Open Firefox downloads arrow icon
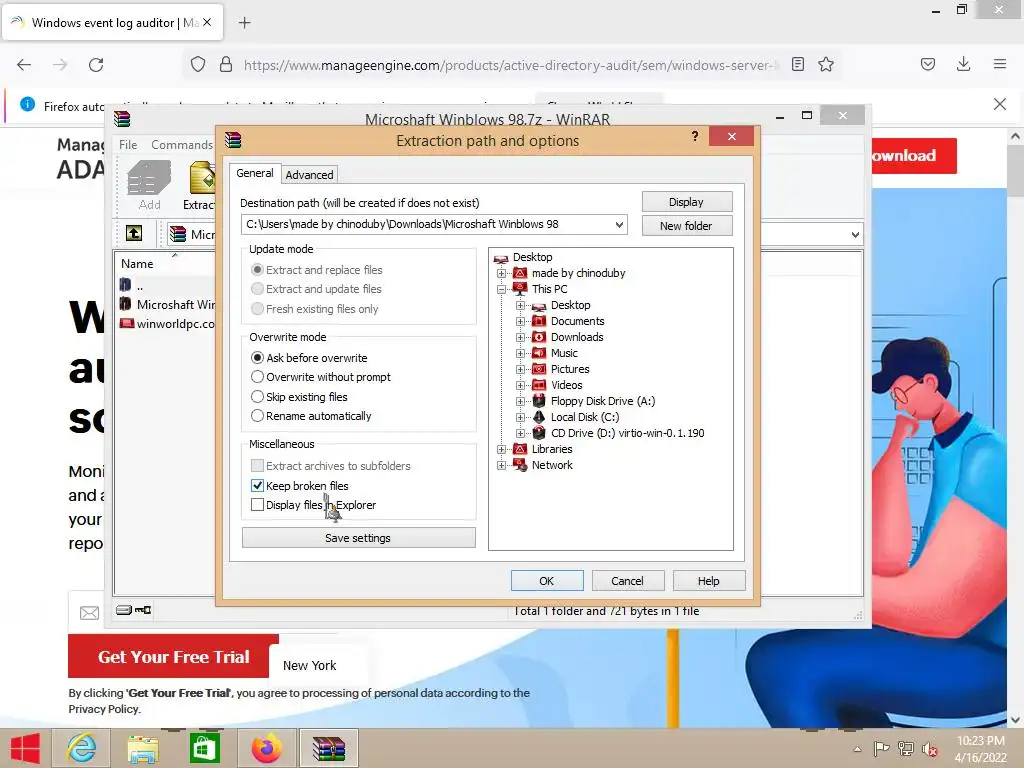 (x=963, y=64)
